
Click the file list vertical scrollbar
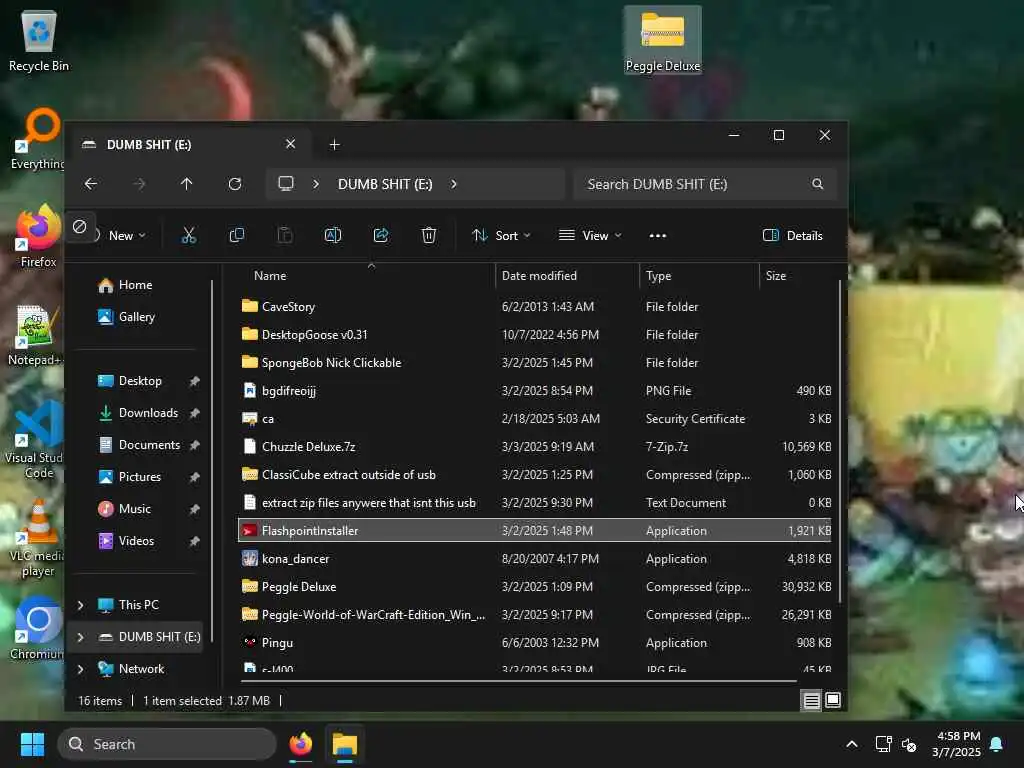coord(840,441)
